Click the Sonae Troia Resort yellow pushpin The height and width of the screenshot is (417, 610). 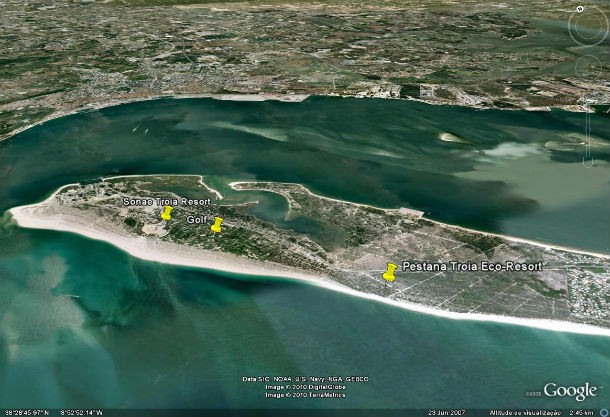[x=166, y=214]
